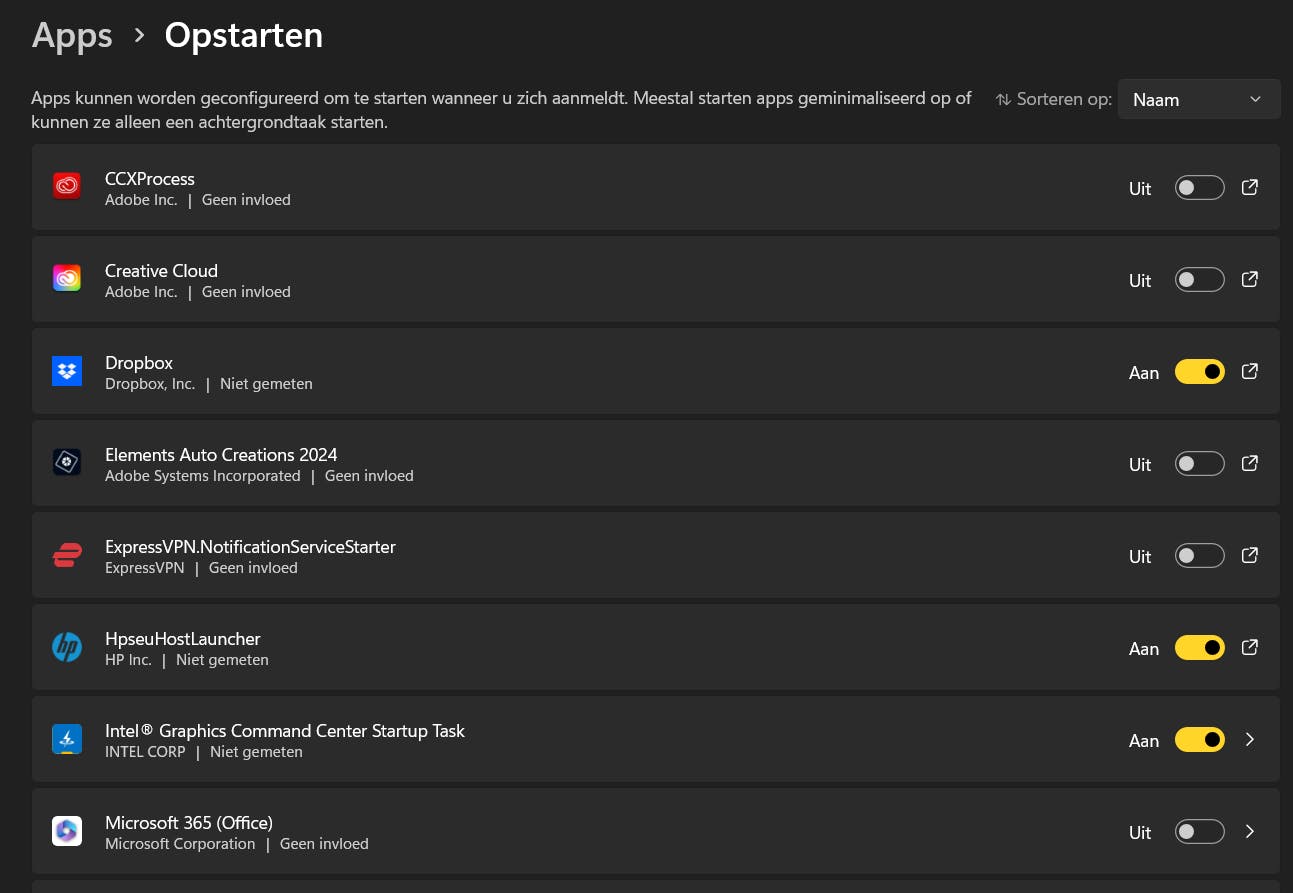Click the ExpressVPN app icon
Screen dimensions: 1293x893
(x=67, y=555)
